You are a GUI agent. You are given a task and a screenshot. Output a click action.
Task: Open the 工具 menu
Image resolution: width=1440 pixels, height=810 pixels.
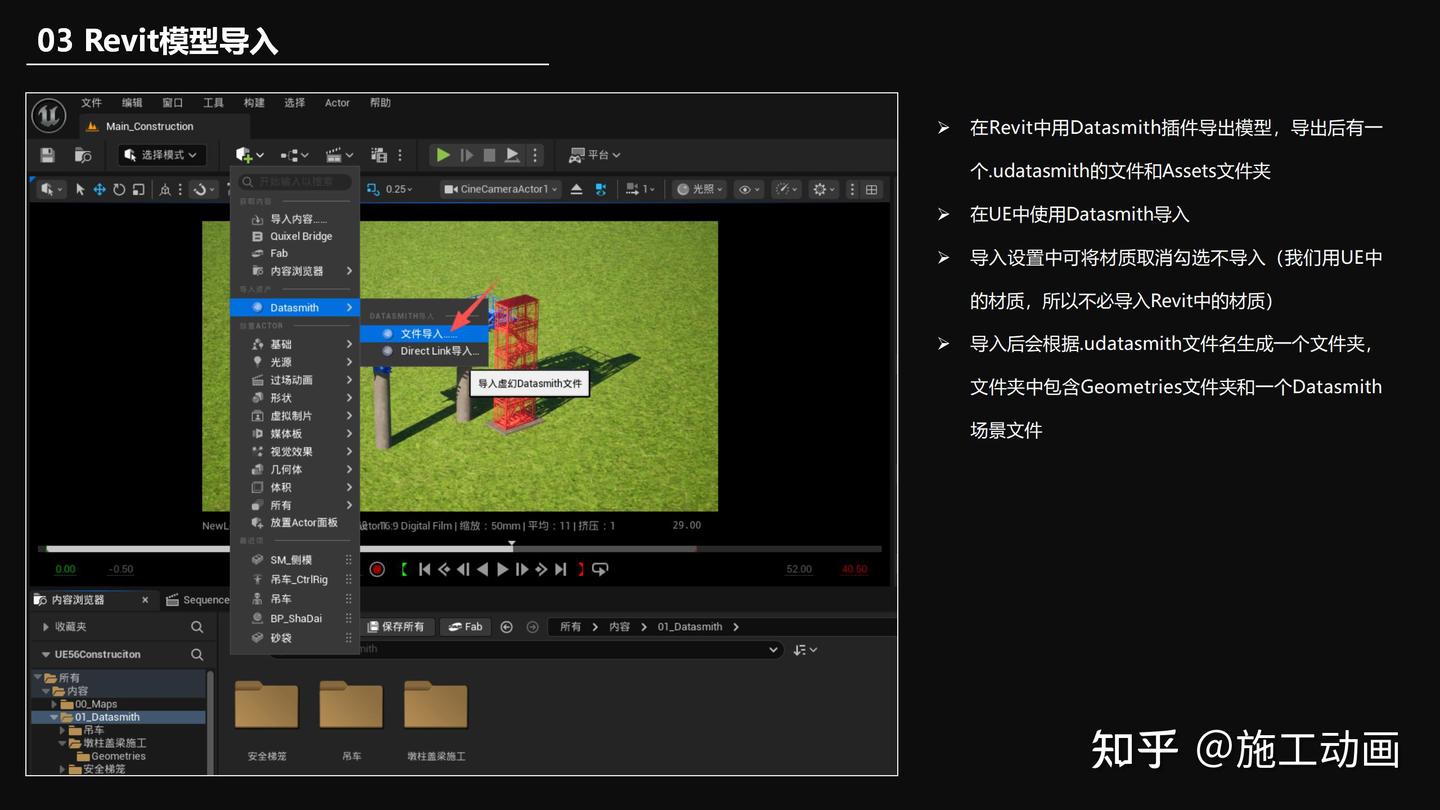tap(213, 103)
